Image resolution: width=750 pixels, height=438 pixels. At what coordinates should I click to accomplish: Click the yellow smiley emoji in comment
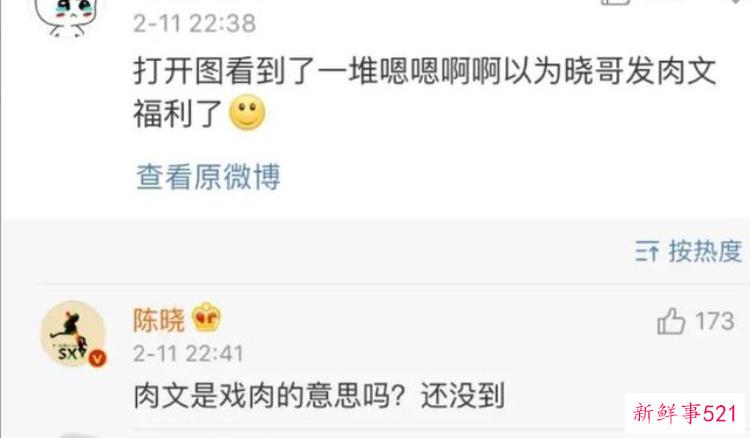coord(247,112)
